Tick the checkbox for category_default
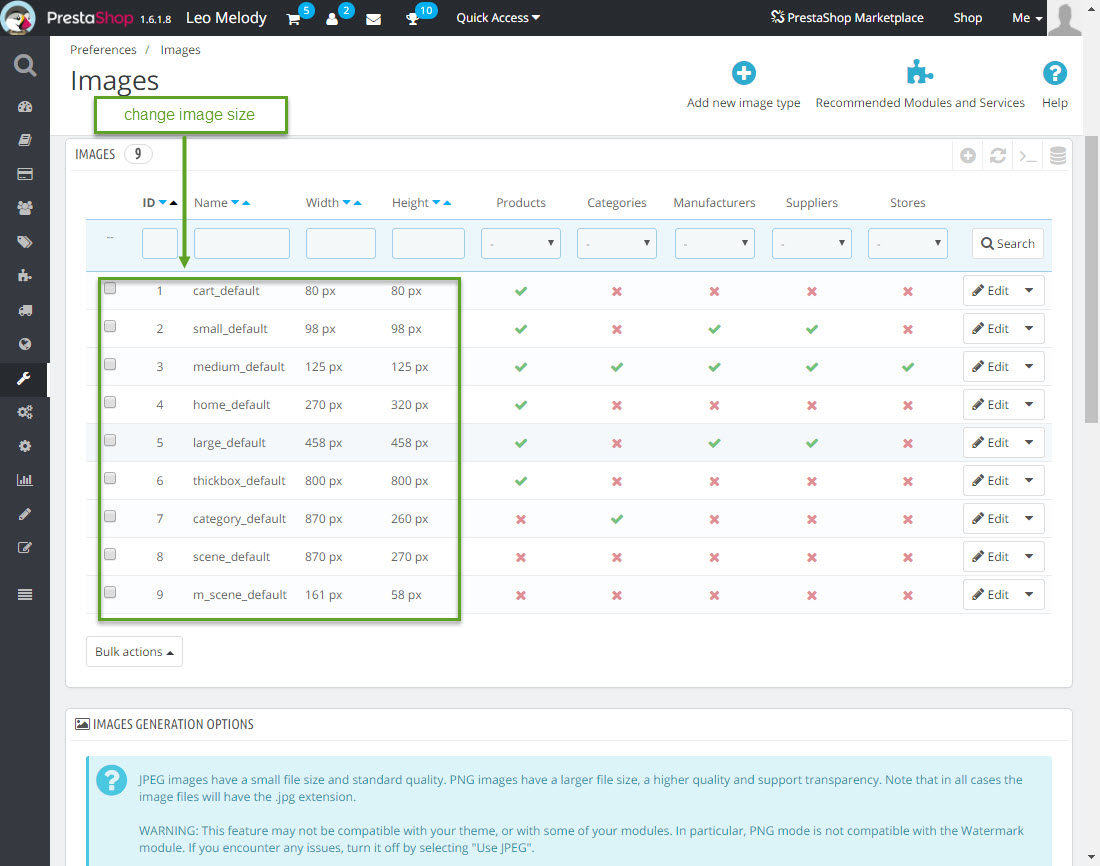 [110, 517]
